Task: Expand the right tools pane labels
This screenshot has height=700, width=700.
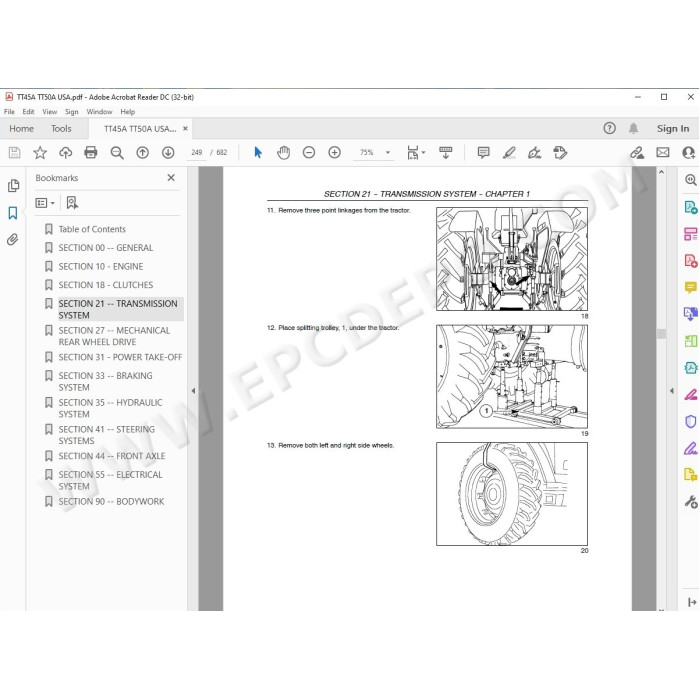Action: [692, 602]
